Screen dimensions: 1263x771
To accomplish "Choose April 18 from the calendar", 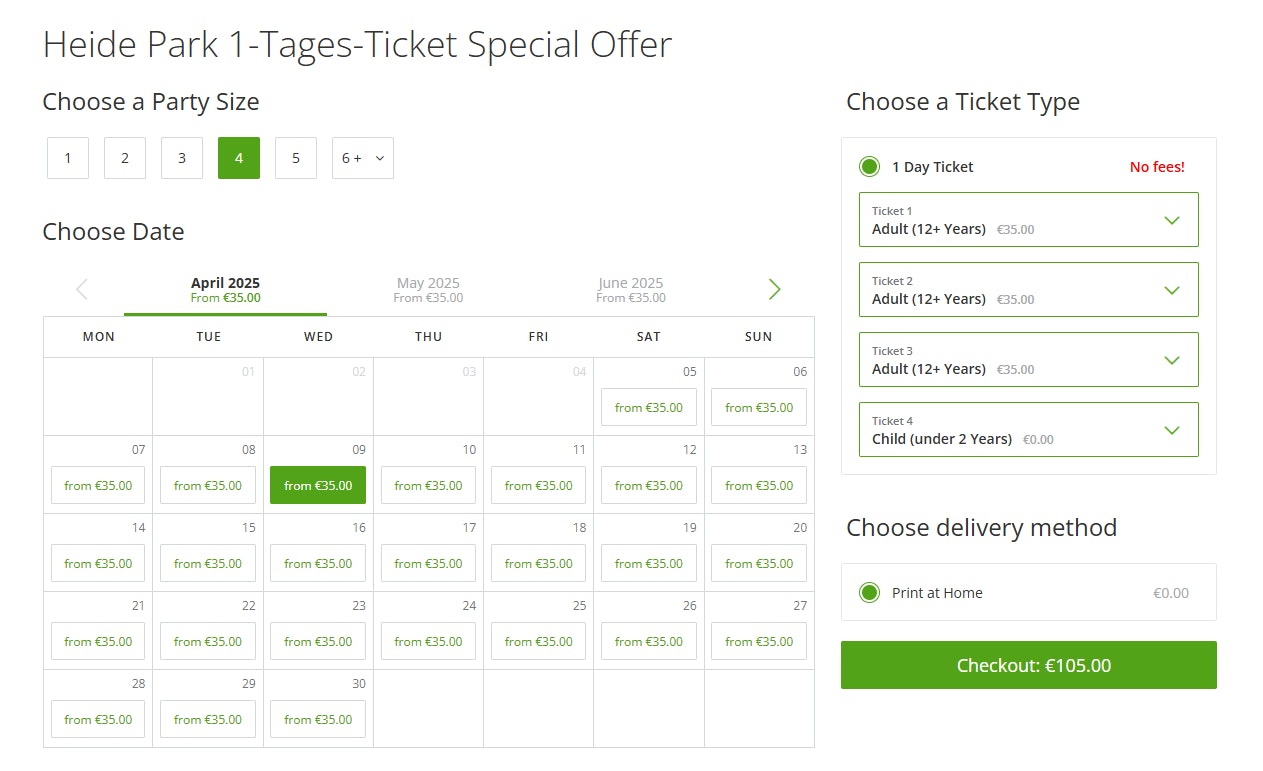I will coord(538,563).
